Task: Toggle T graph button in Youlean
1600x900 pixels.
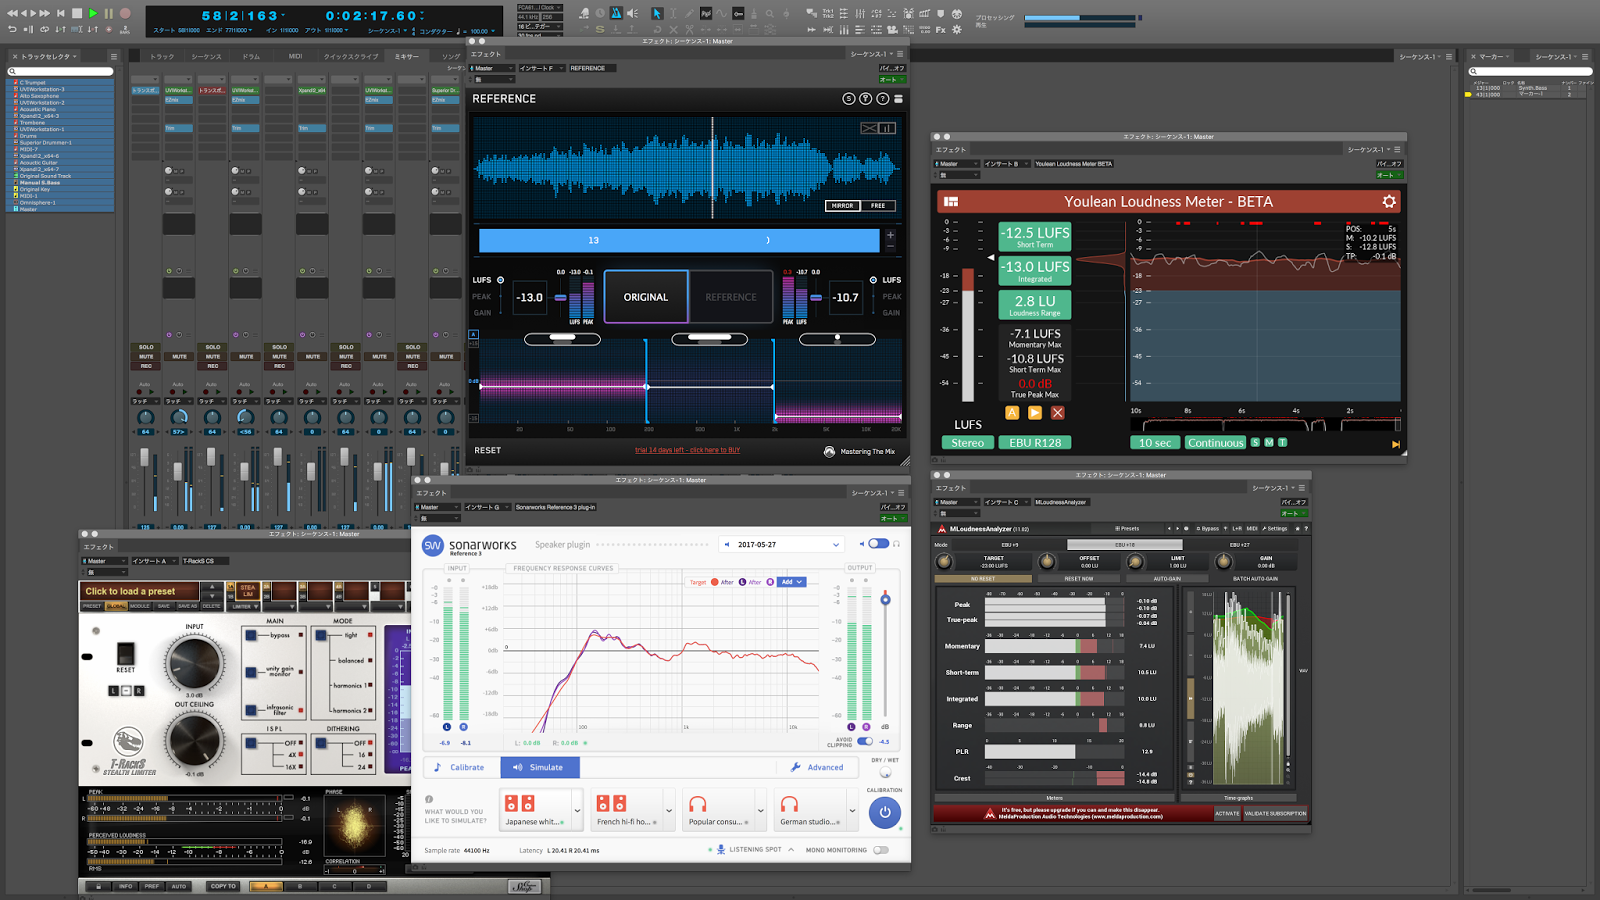Action: pos(1282,442)
